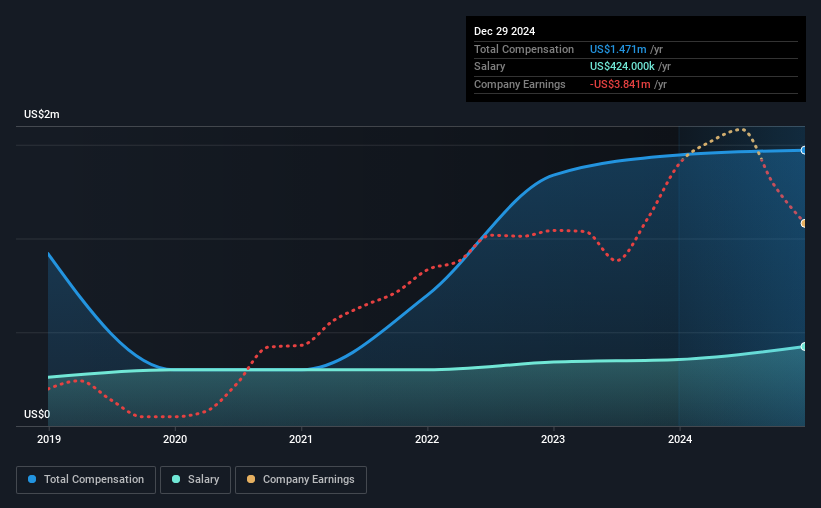
Task: Toggle the Salary legend button
Action: 195,480
